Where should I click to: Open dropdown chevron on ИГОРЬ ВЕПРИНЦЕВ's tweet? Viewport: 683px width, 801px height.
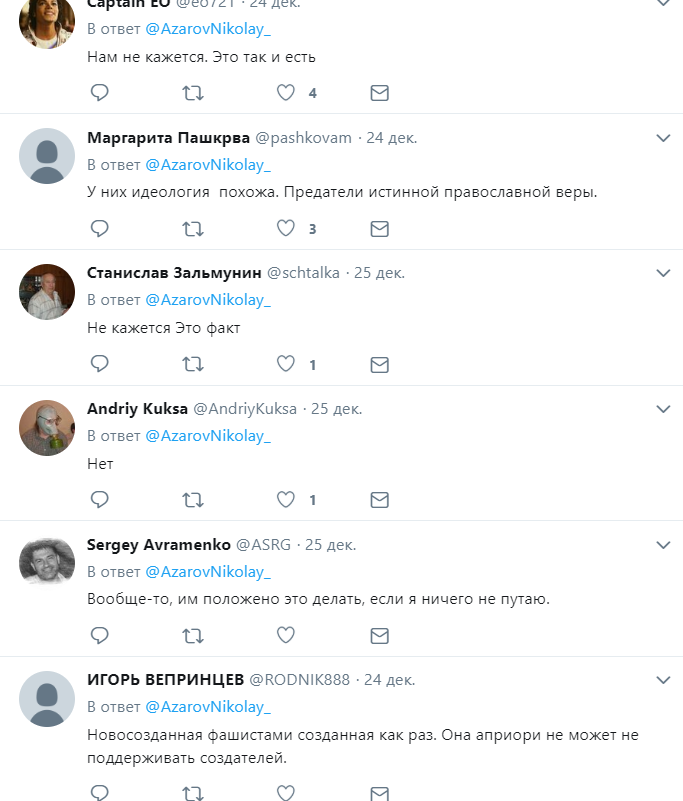coord(663,680)
